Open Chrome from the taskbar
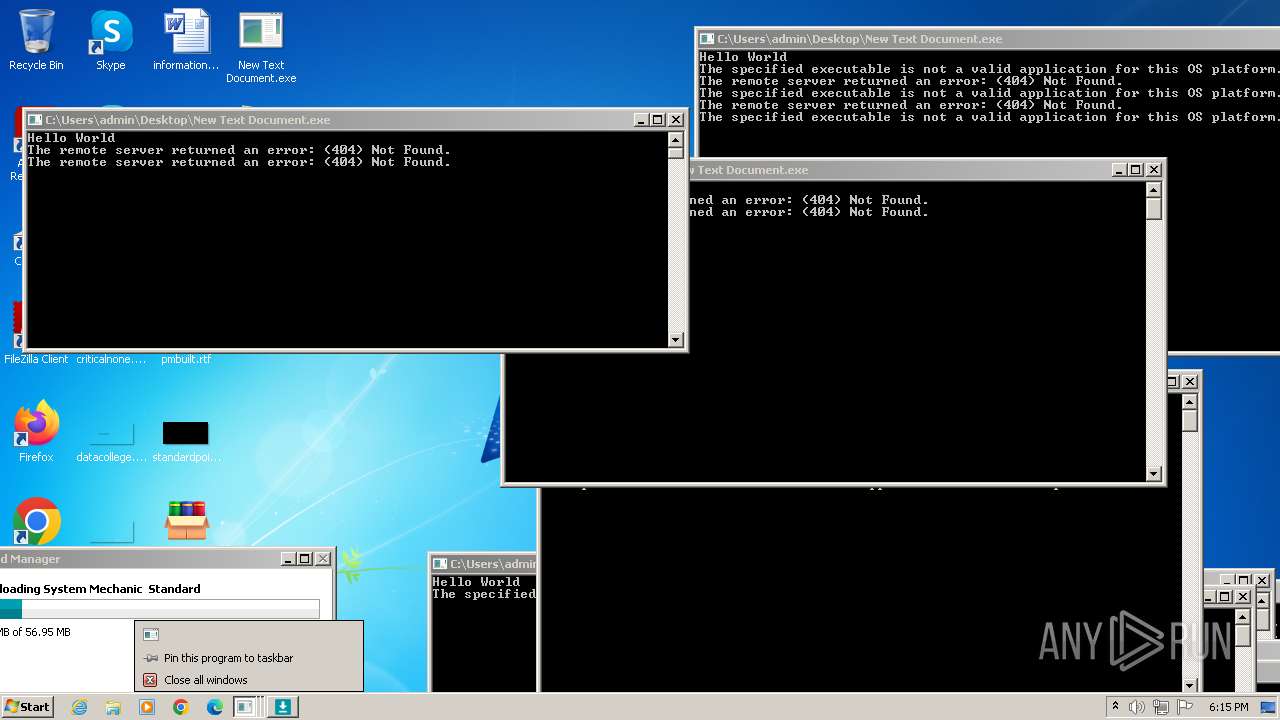1280x720 pixels. click(x=181, y=707)
